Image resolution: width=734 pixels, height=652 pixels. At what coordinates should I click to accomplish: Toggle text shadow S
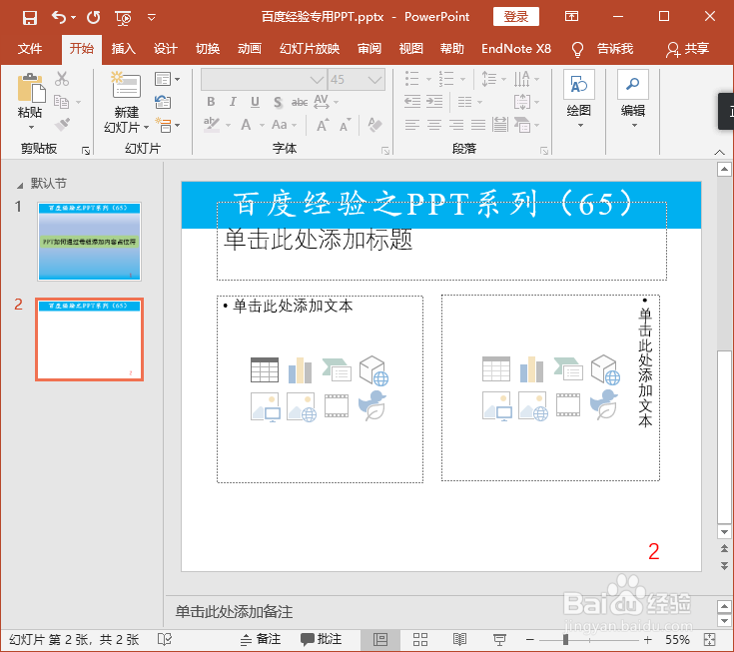278,102
